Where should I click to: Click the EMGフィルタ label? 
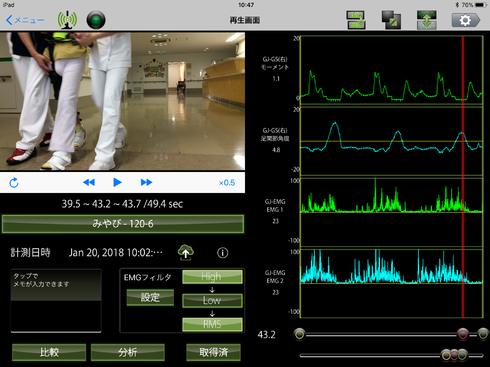click(x=147, y=277)
